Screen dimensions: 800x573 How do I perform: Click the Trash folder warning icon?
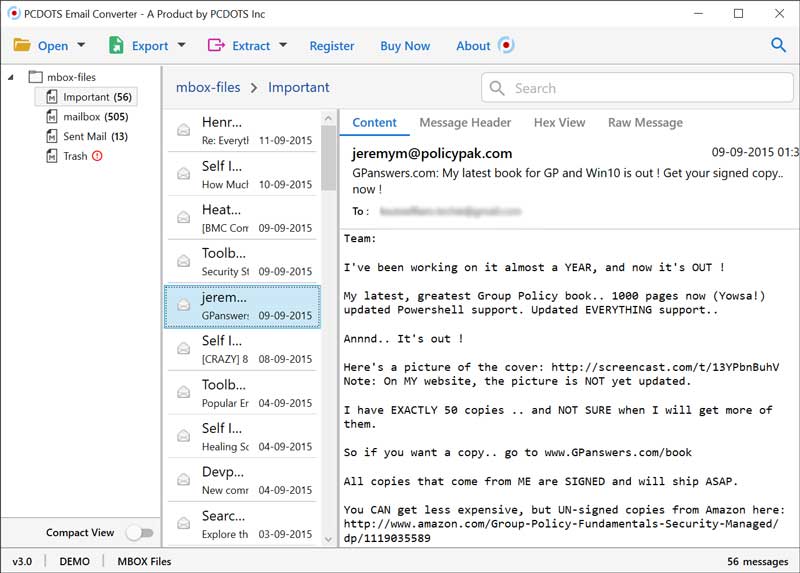tap(97, 156)
